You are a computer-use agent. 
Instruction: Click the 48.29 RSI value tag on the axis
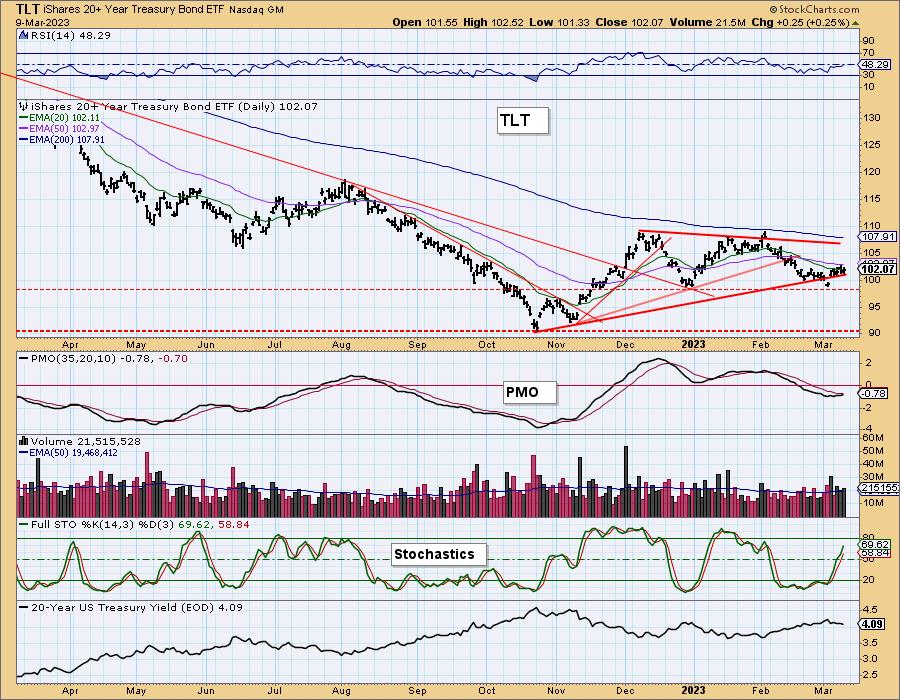click(876, 65)
